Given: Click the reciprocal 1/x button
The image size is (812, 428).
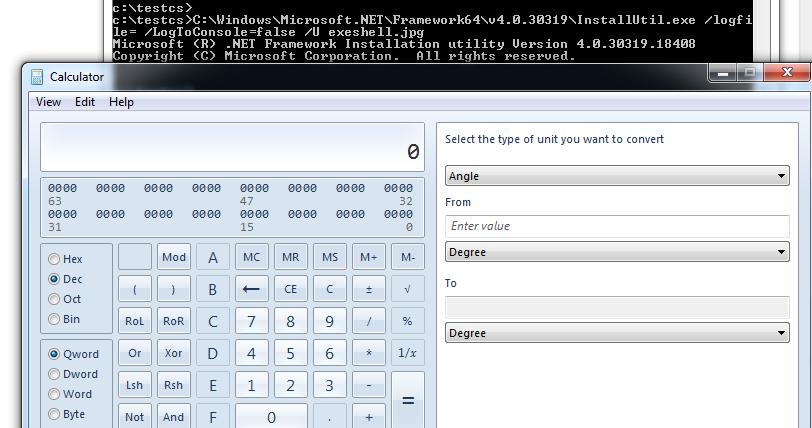Looking at the screenshot, I should click(x=408, y=353).
